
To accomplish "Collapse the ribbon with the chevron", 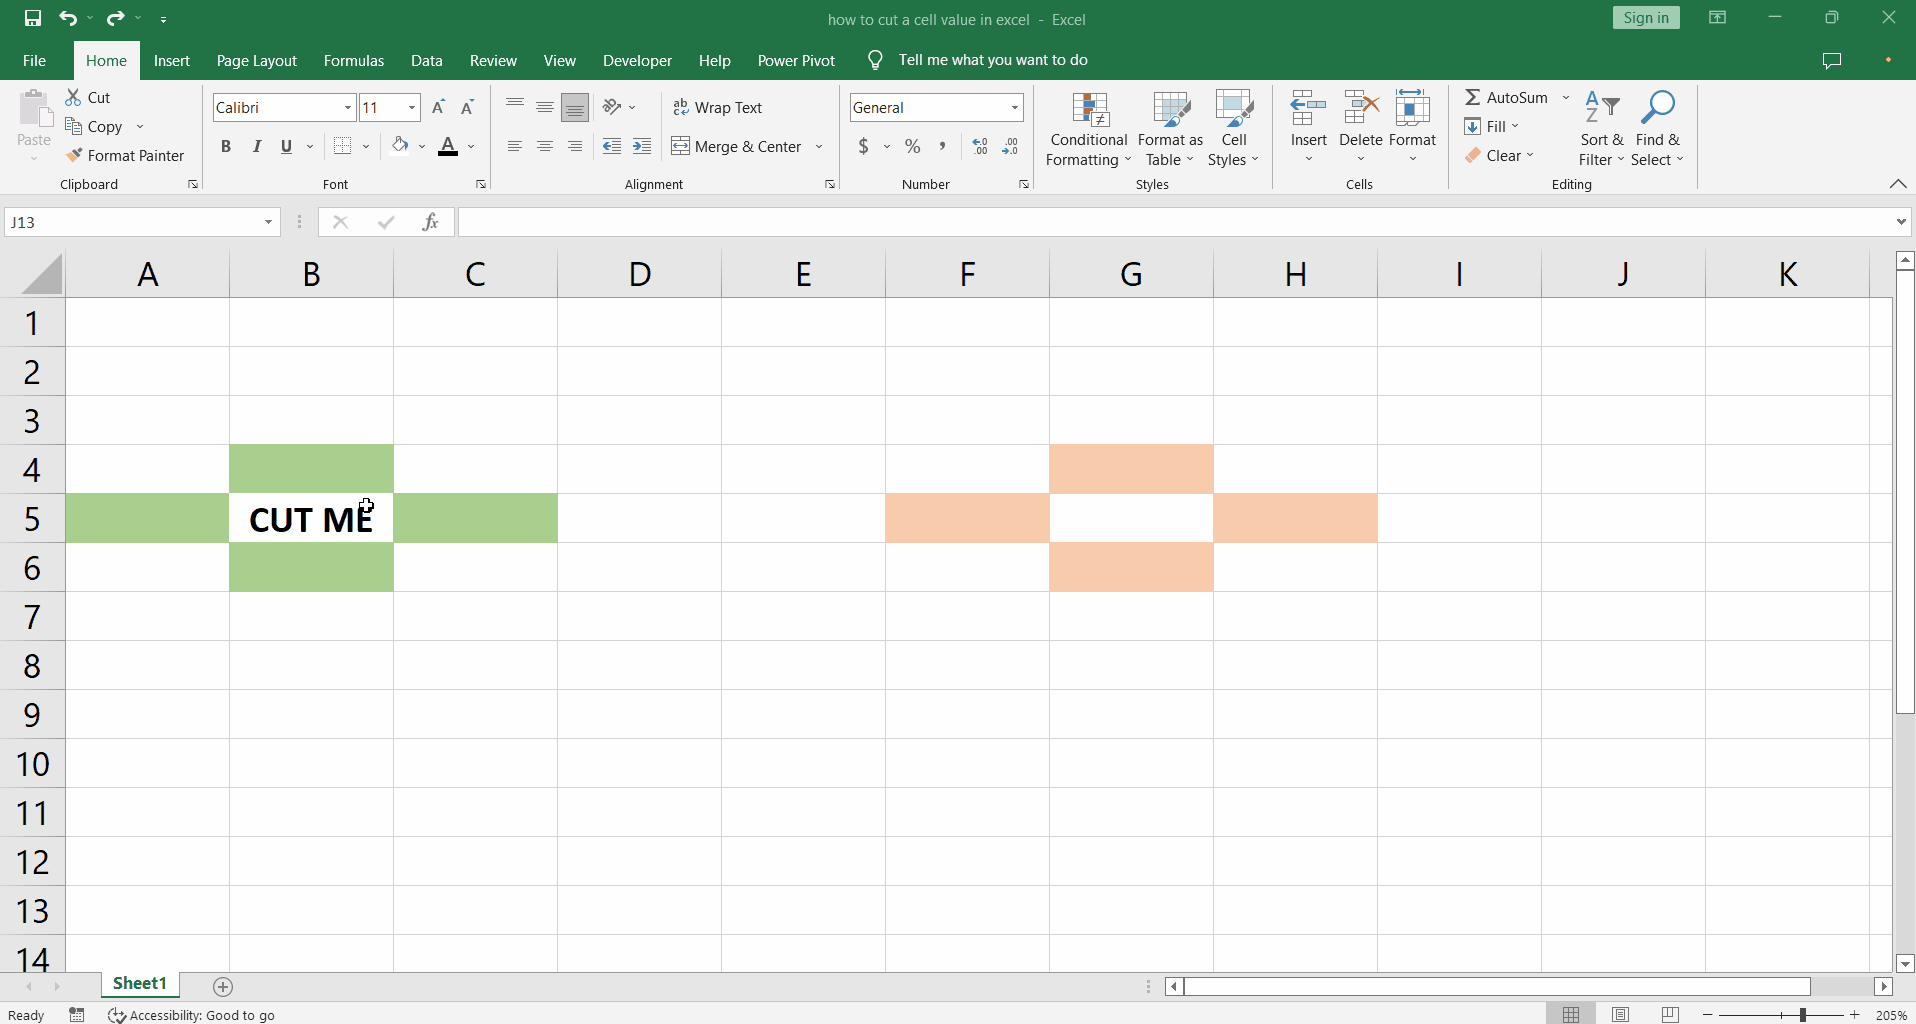I will (x=1898, y=184).
